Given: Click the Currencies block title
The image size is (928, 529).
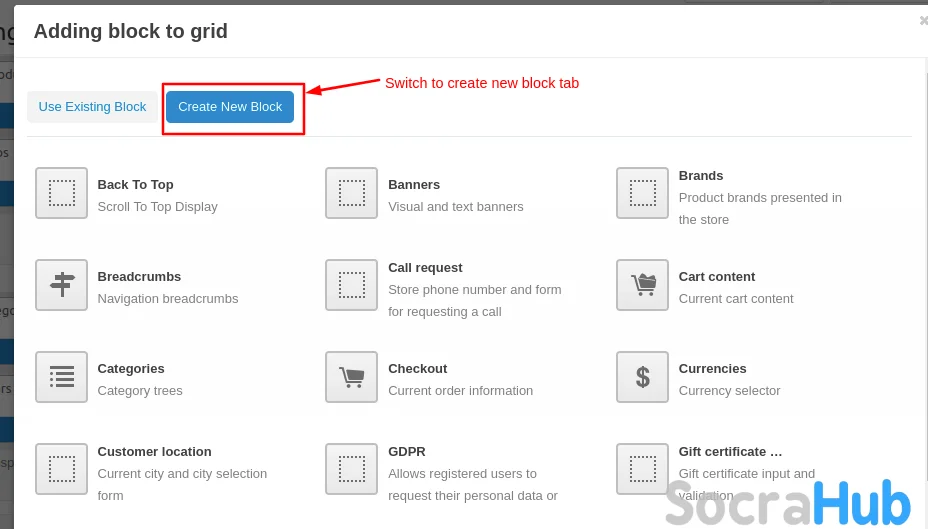Looking at the screenshot, I should click(x=712, y=369).
